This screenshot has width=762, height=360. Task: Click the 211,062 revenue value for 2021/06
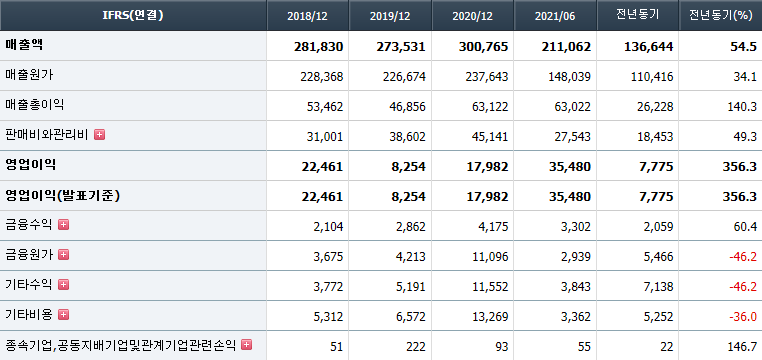tap(566, 47)
